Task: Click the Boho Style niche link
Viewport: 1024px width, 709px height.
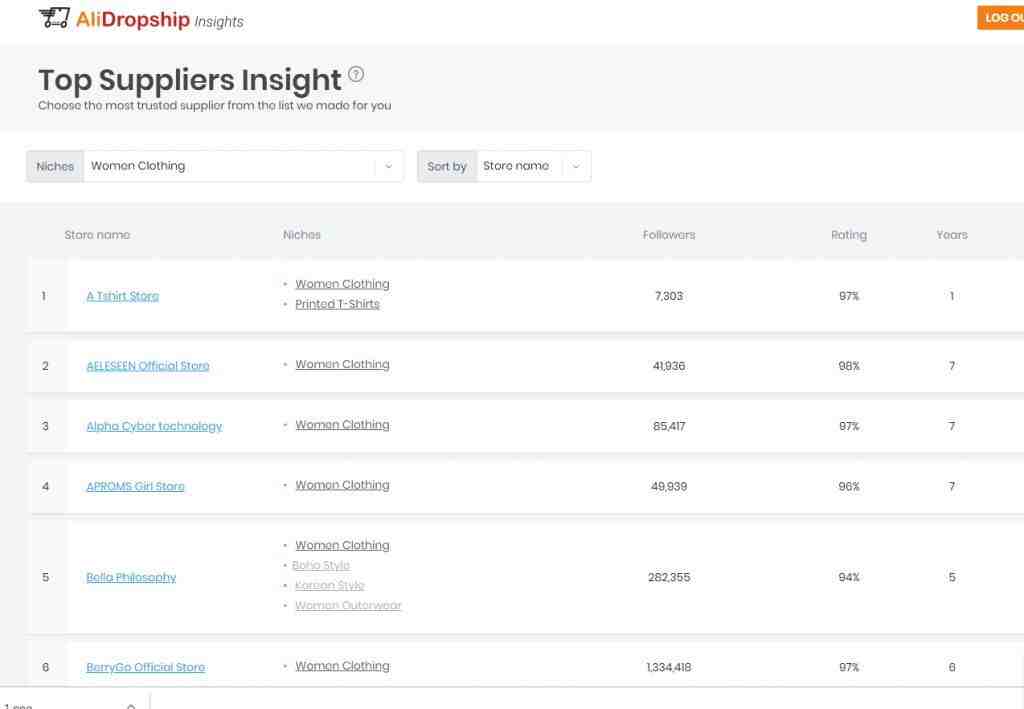Action: (x=321, y=565)
